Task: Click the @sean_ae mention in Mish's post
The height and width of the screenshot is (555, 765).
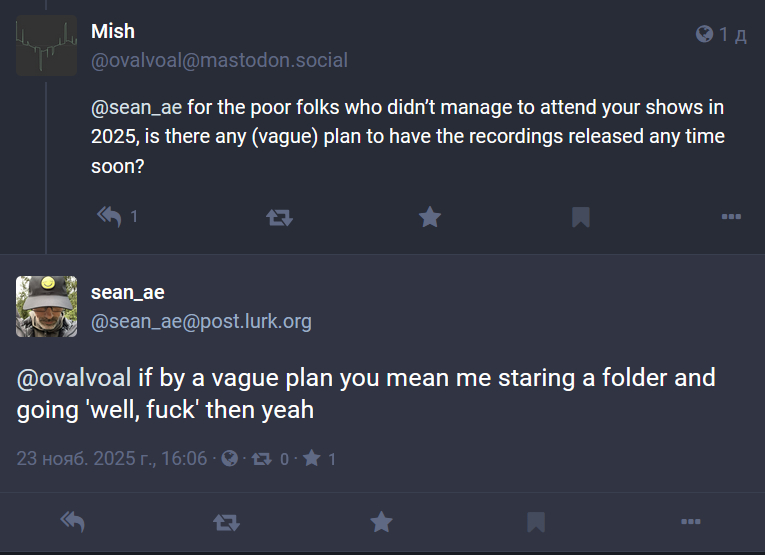Action: pos(134,107)
